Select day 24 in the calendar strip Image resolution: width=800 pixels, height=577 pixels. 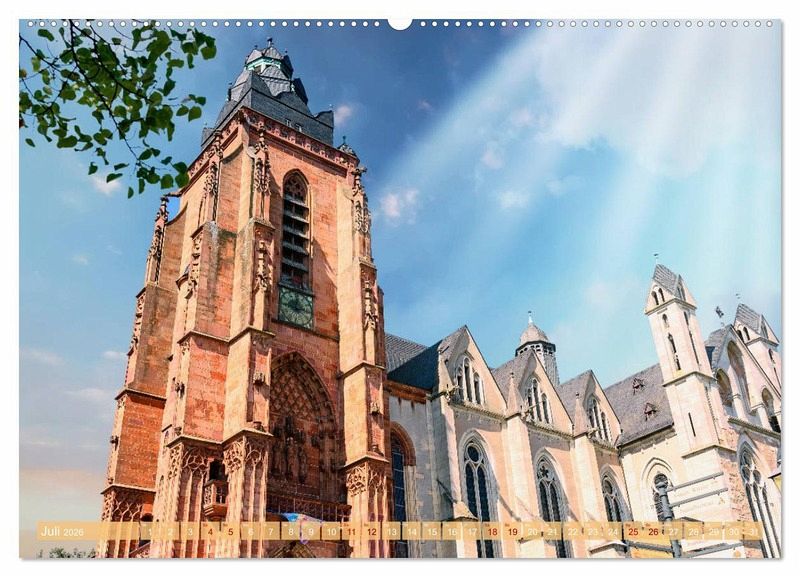[613, 531]
